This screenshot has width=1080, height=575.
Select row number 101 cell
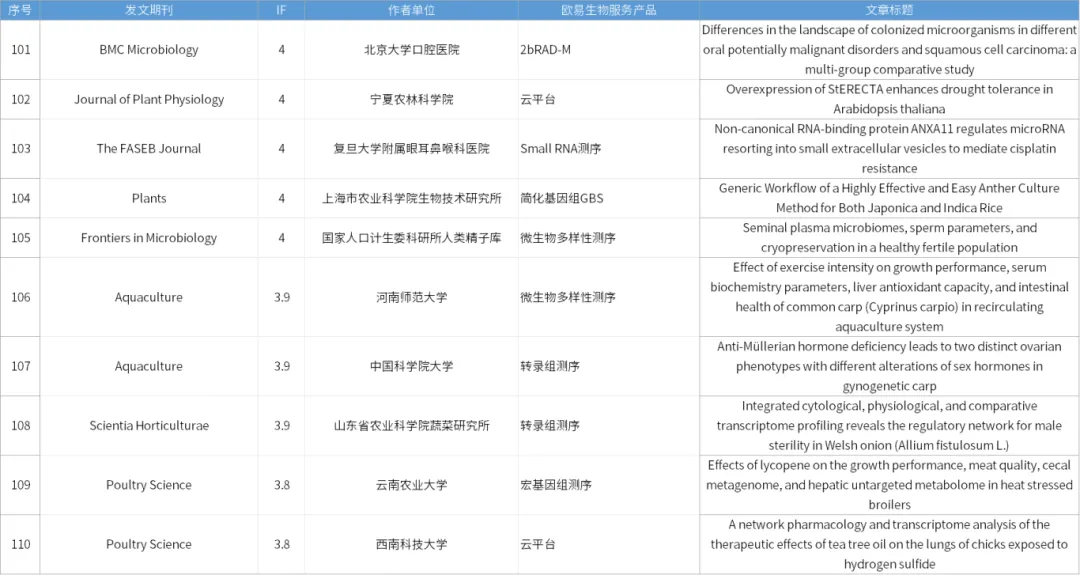click(x=20, y=50)
